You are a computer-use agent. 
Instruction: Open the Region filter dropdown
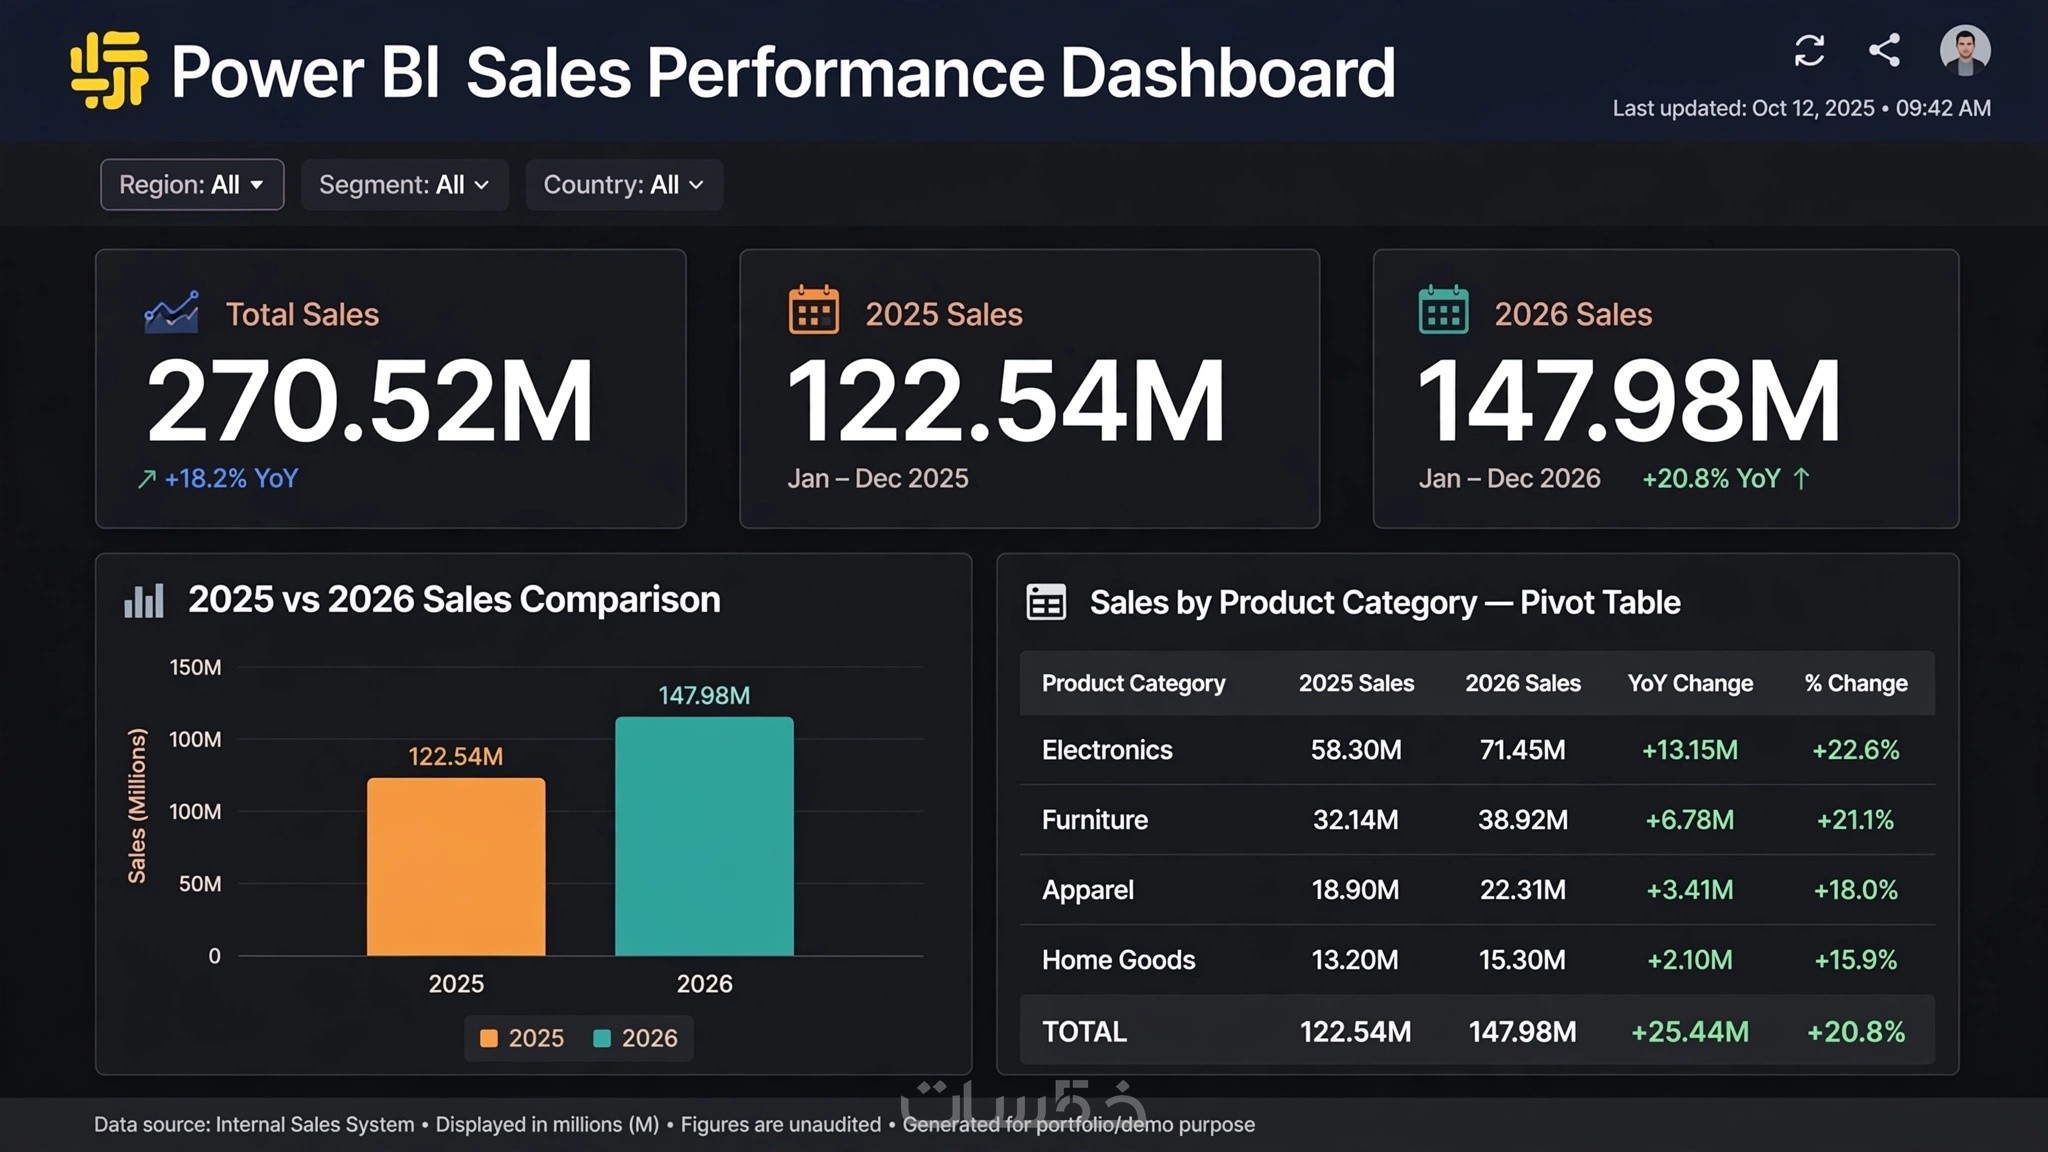click(192, 185)
